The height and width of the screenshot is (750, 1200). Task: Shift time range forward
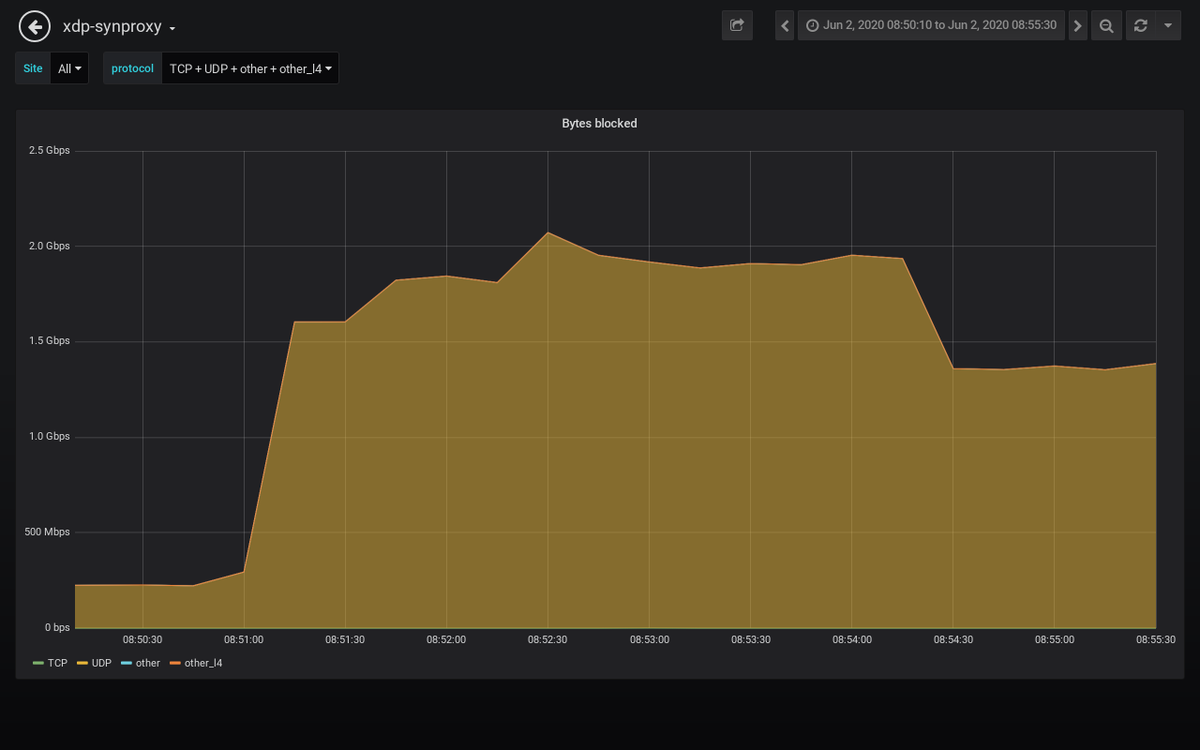tap(1078, 25)
